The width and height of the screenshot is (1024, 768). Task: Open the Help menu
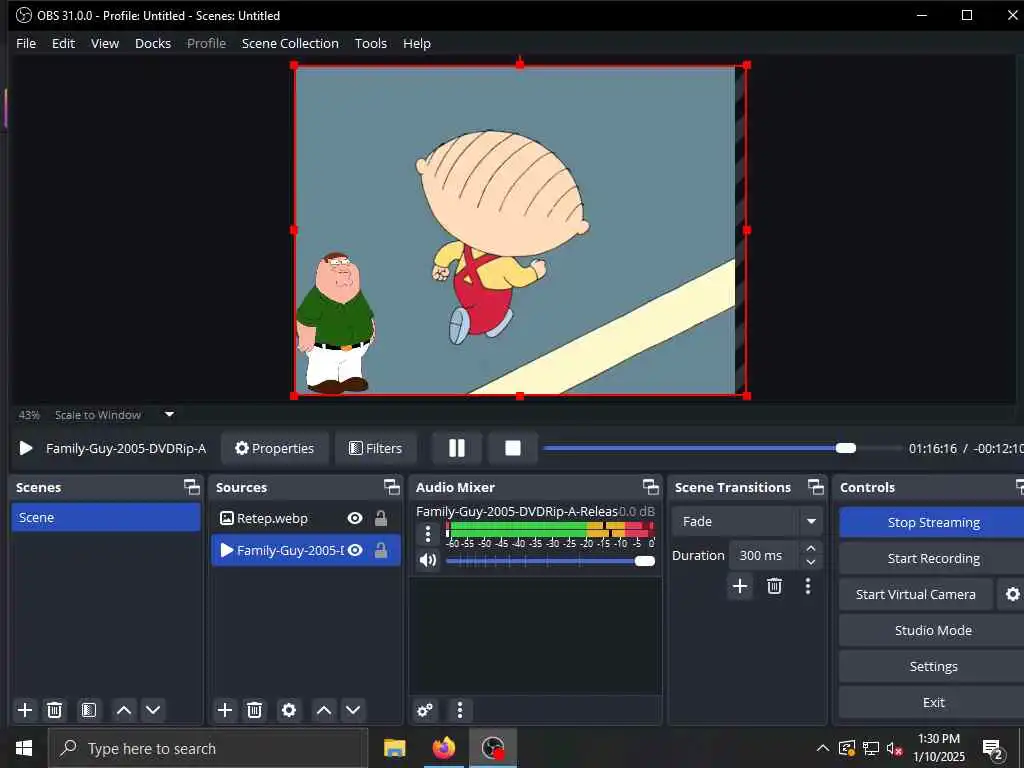417,43
